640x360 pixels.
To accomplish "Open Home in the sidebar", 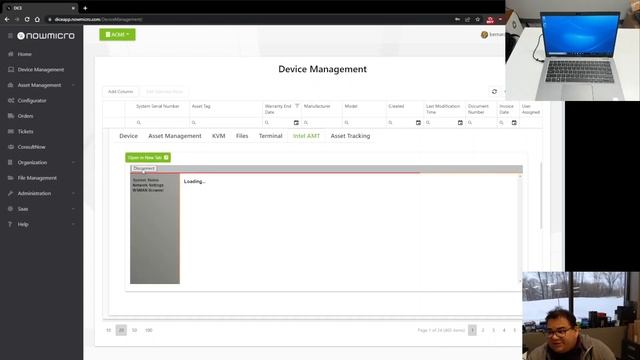I will [24, 54].
